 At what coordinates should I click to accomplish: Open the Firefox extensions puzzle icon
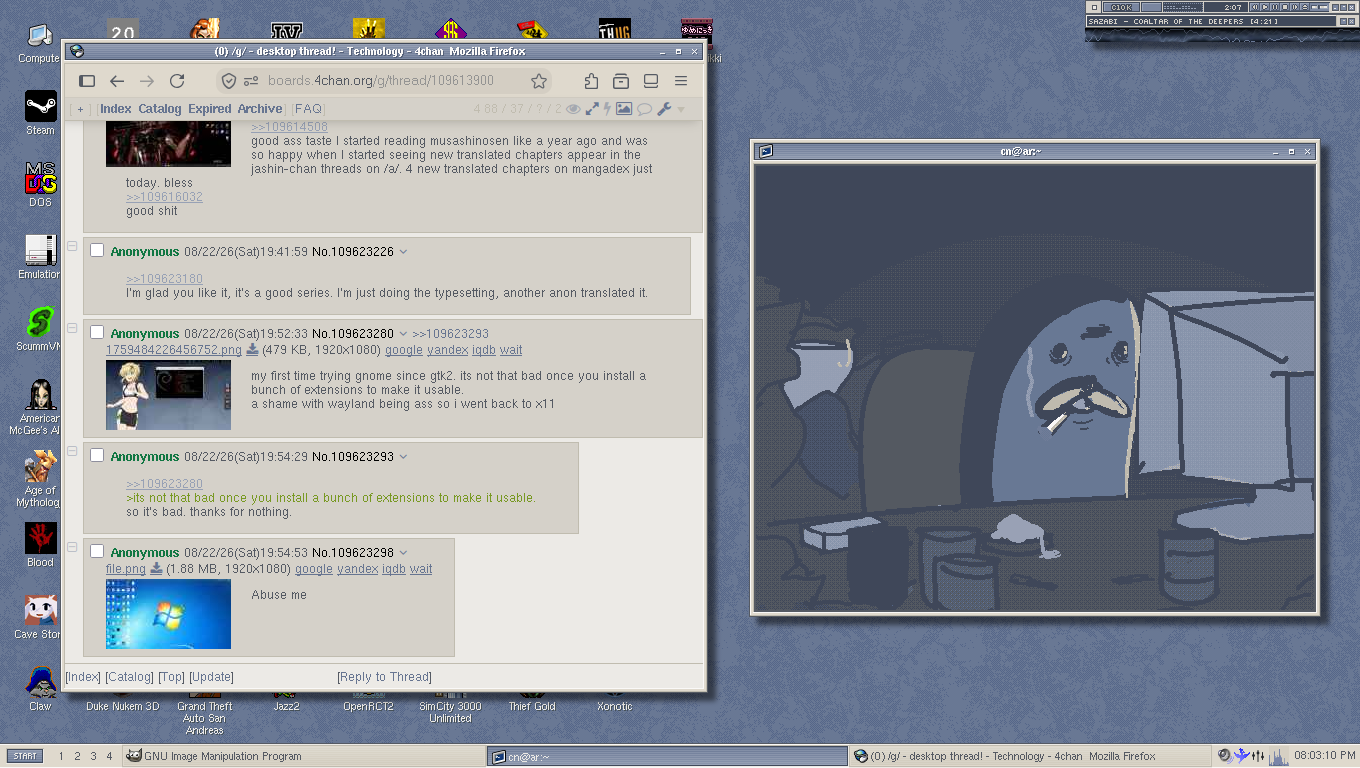pos(591,81)
